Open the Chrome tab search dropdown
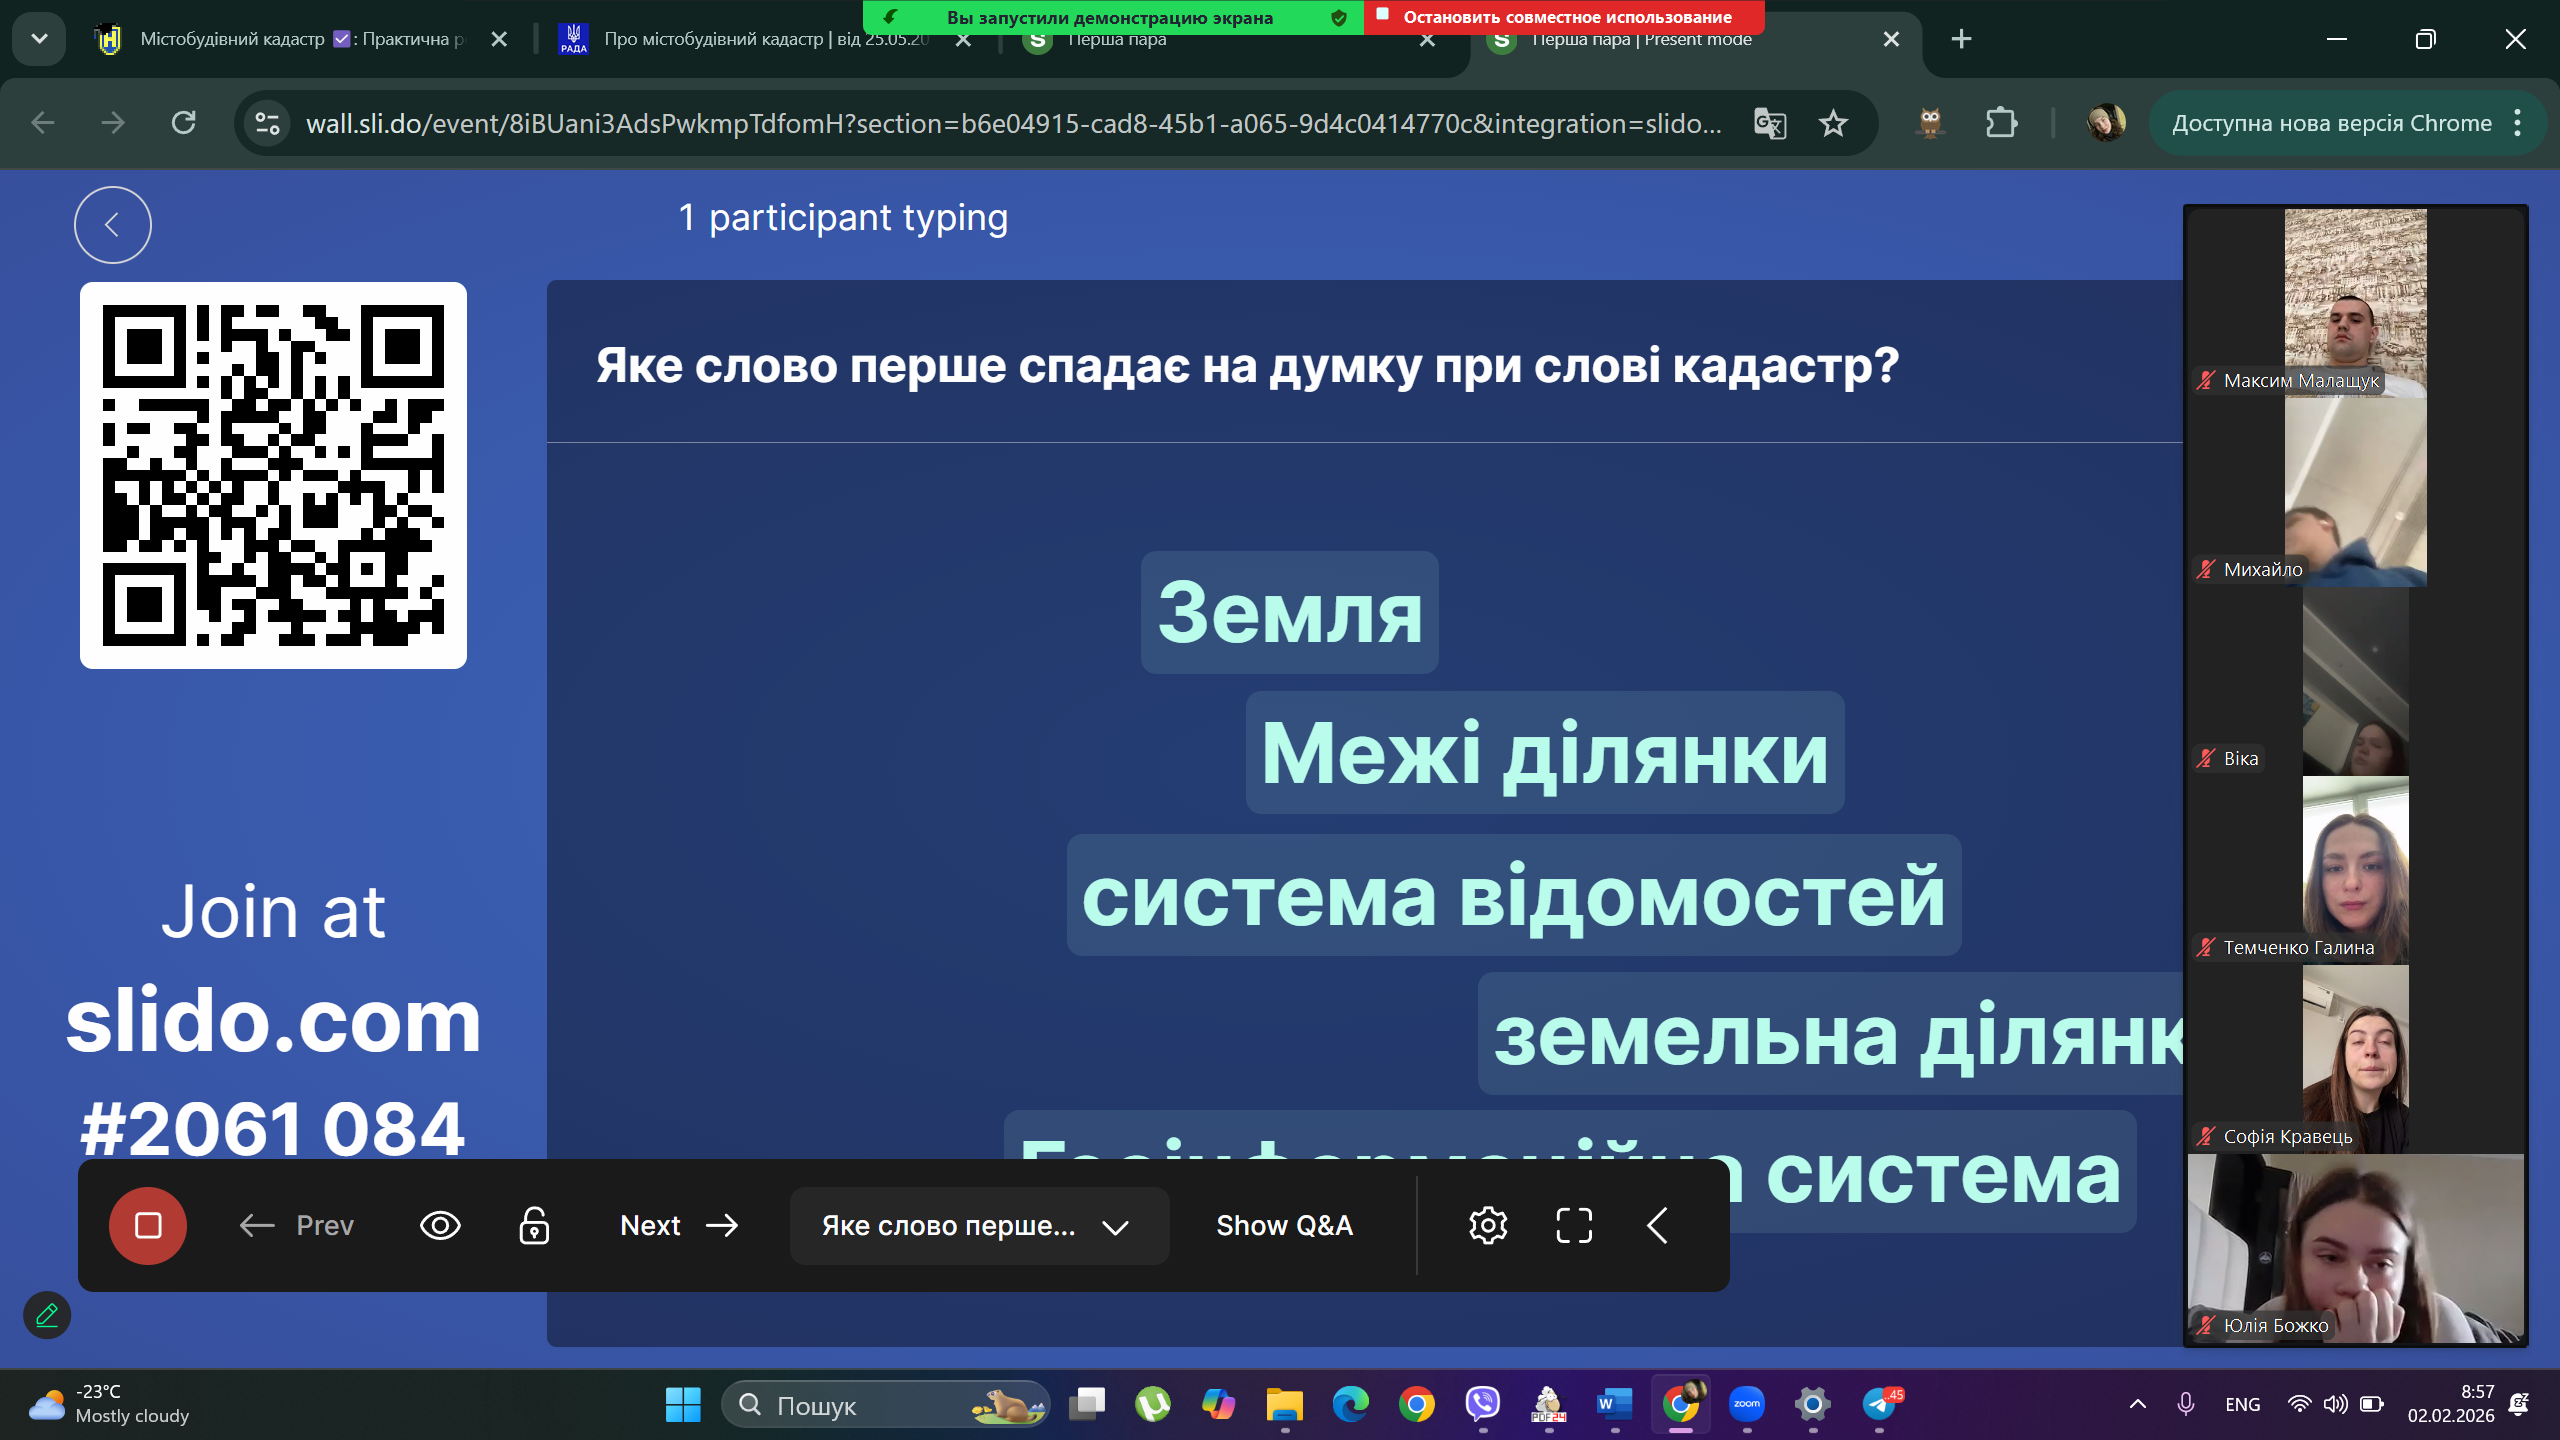Viewport: 2560px width, 1440px height. pos(39,39)
